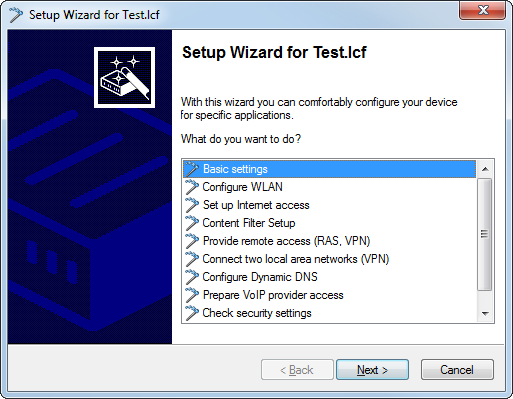Click the list scrollbar thumb
This screenshot has width=513, height=399.
[x=485, y=235]
